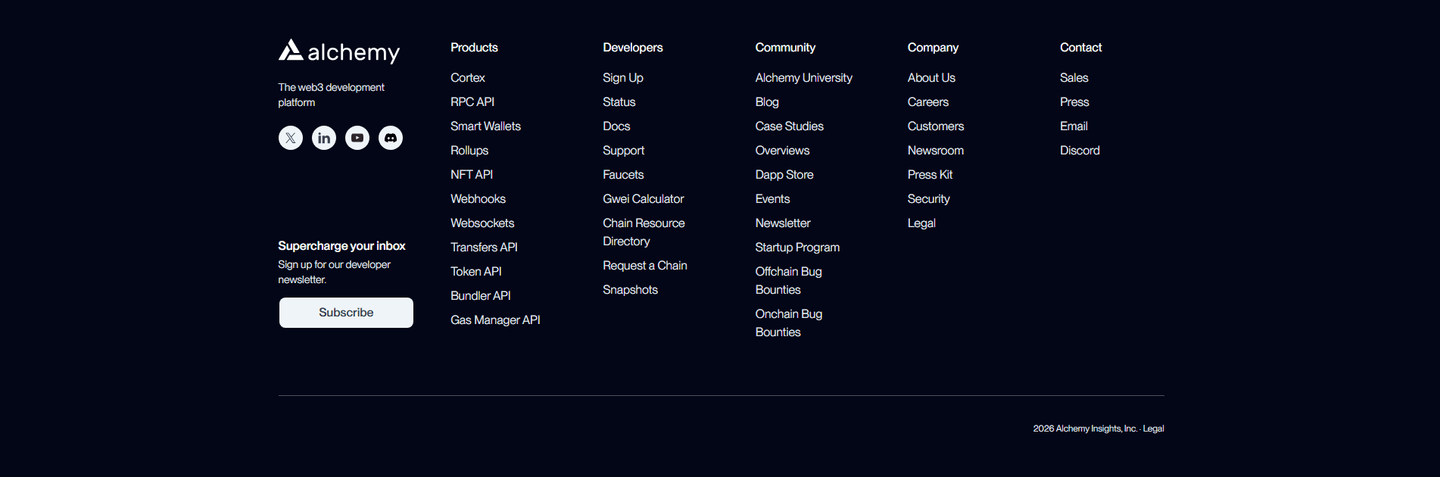1440x477 pixels.
Task: Visit the Rollups link
Action: [x=470, y=150]
